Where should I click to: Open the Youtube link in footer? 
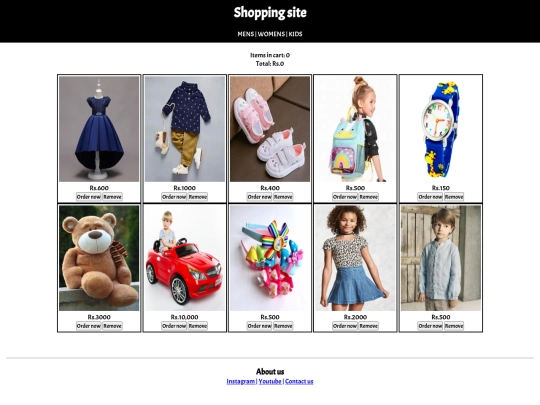coord(270,381)
